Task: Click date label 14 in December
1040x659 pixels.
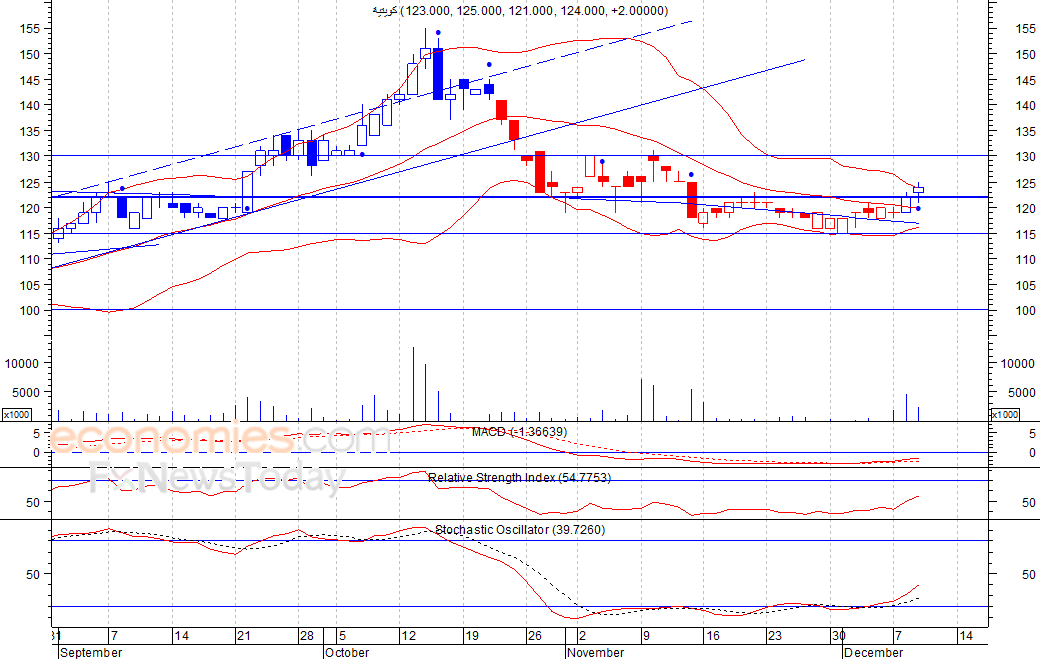Action: pyautogui.click(x=966, y=636)
